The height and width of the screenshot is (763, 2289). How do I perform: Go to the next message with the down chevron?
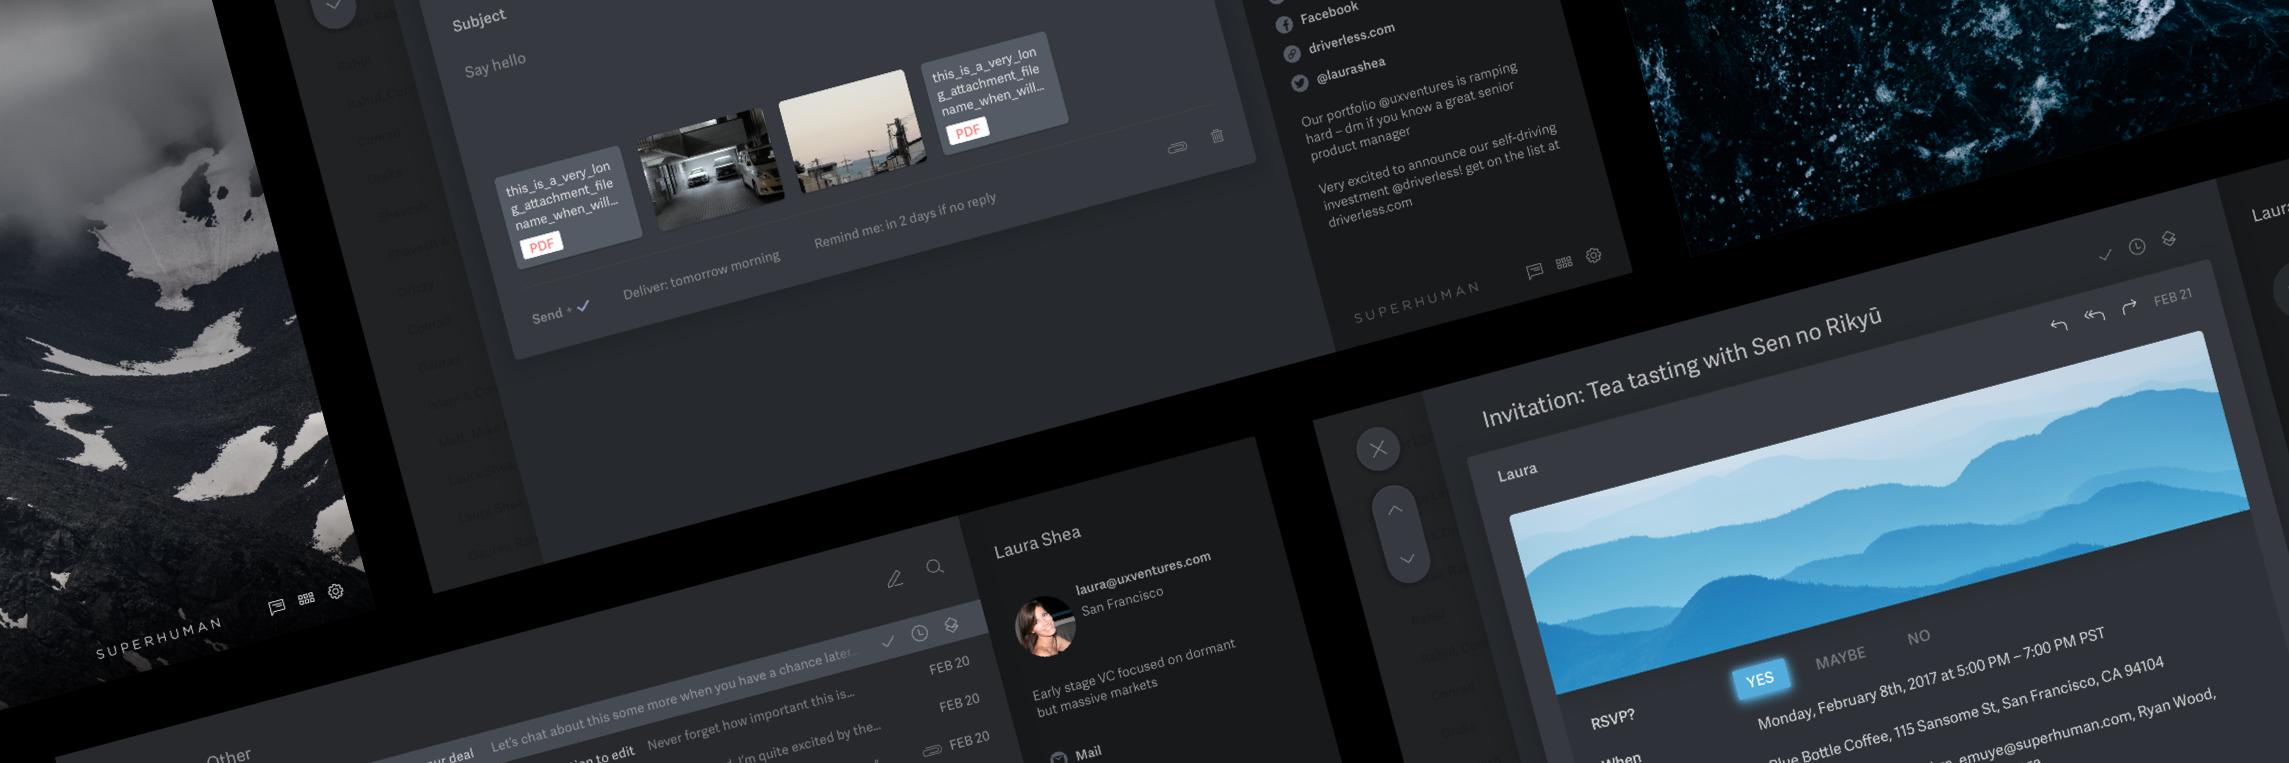pyautogui.click(x=1407, y=559)
